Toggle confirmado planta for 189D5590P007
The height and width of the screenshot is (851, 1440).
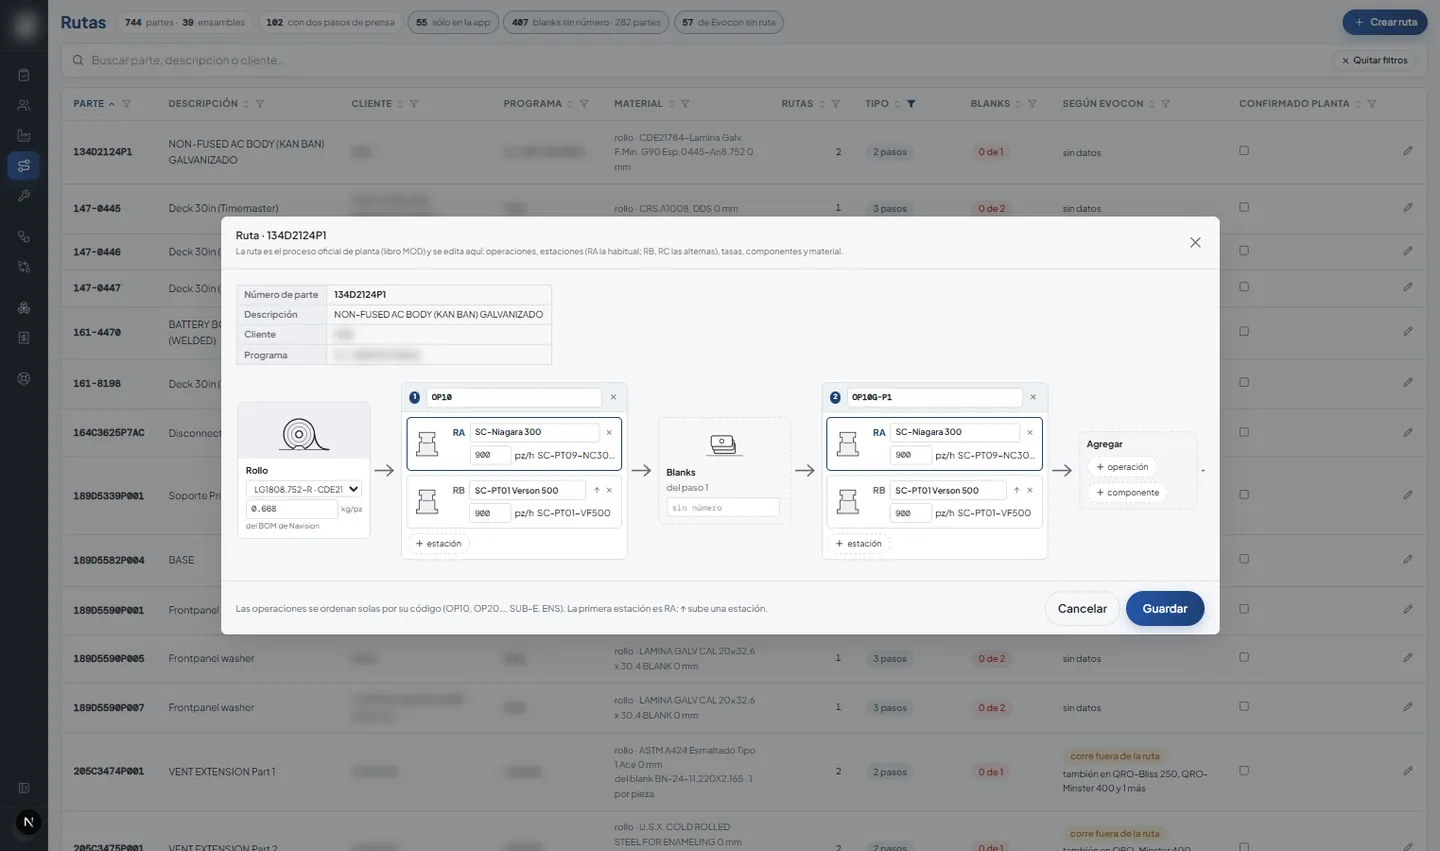[1244, 706]
